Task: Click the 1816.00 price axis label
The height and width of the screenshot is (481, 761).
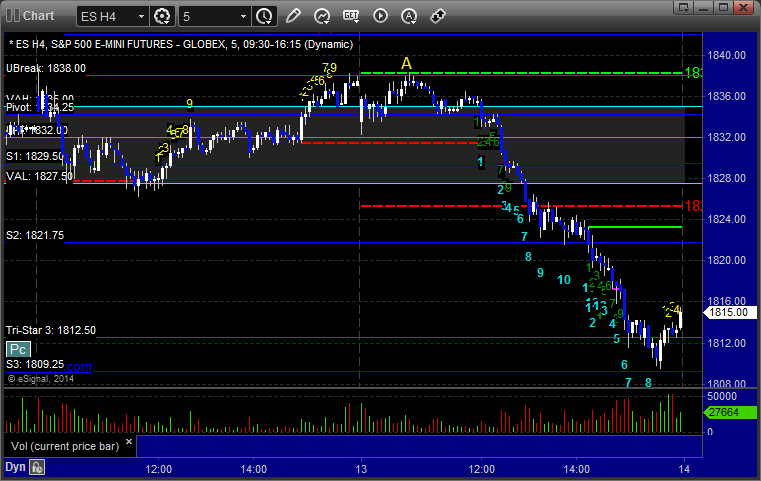Action: 727,301
